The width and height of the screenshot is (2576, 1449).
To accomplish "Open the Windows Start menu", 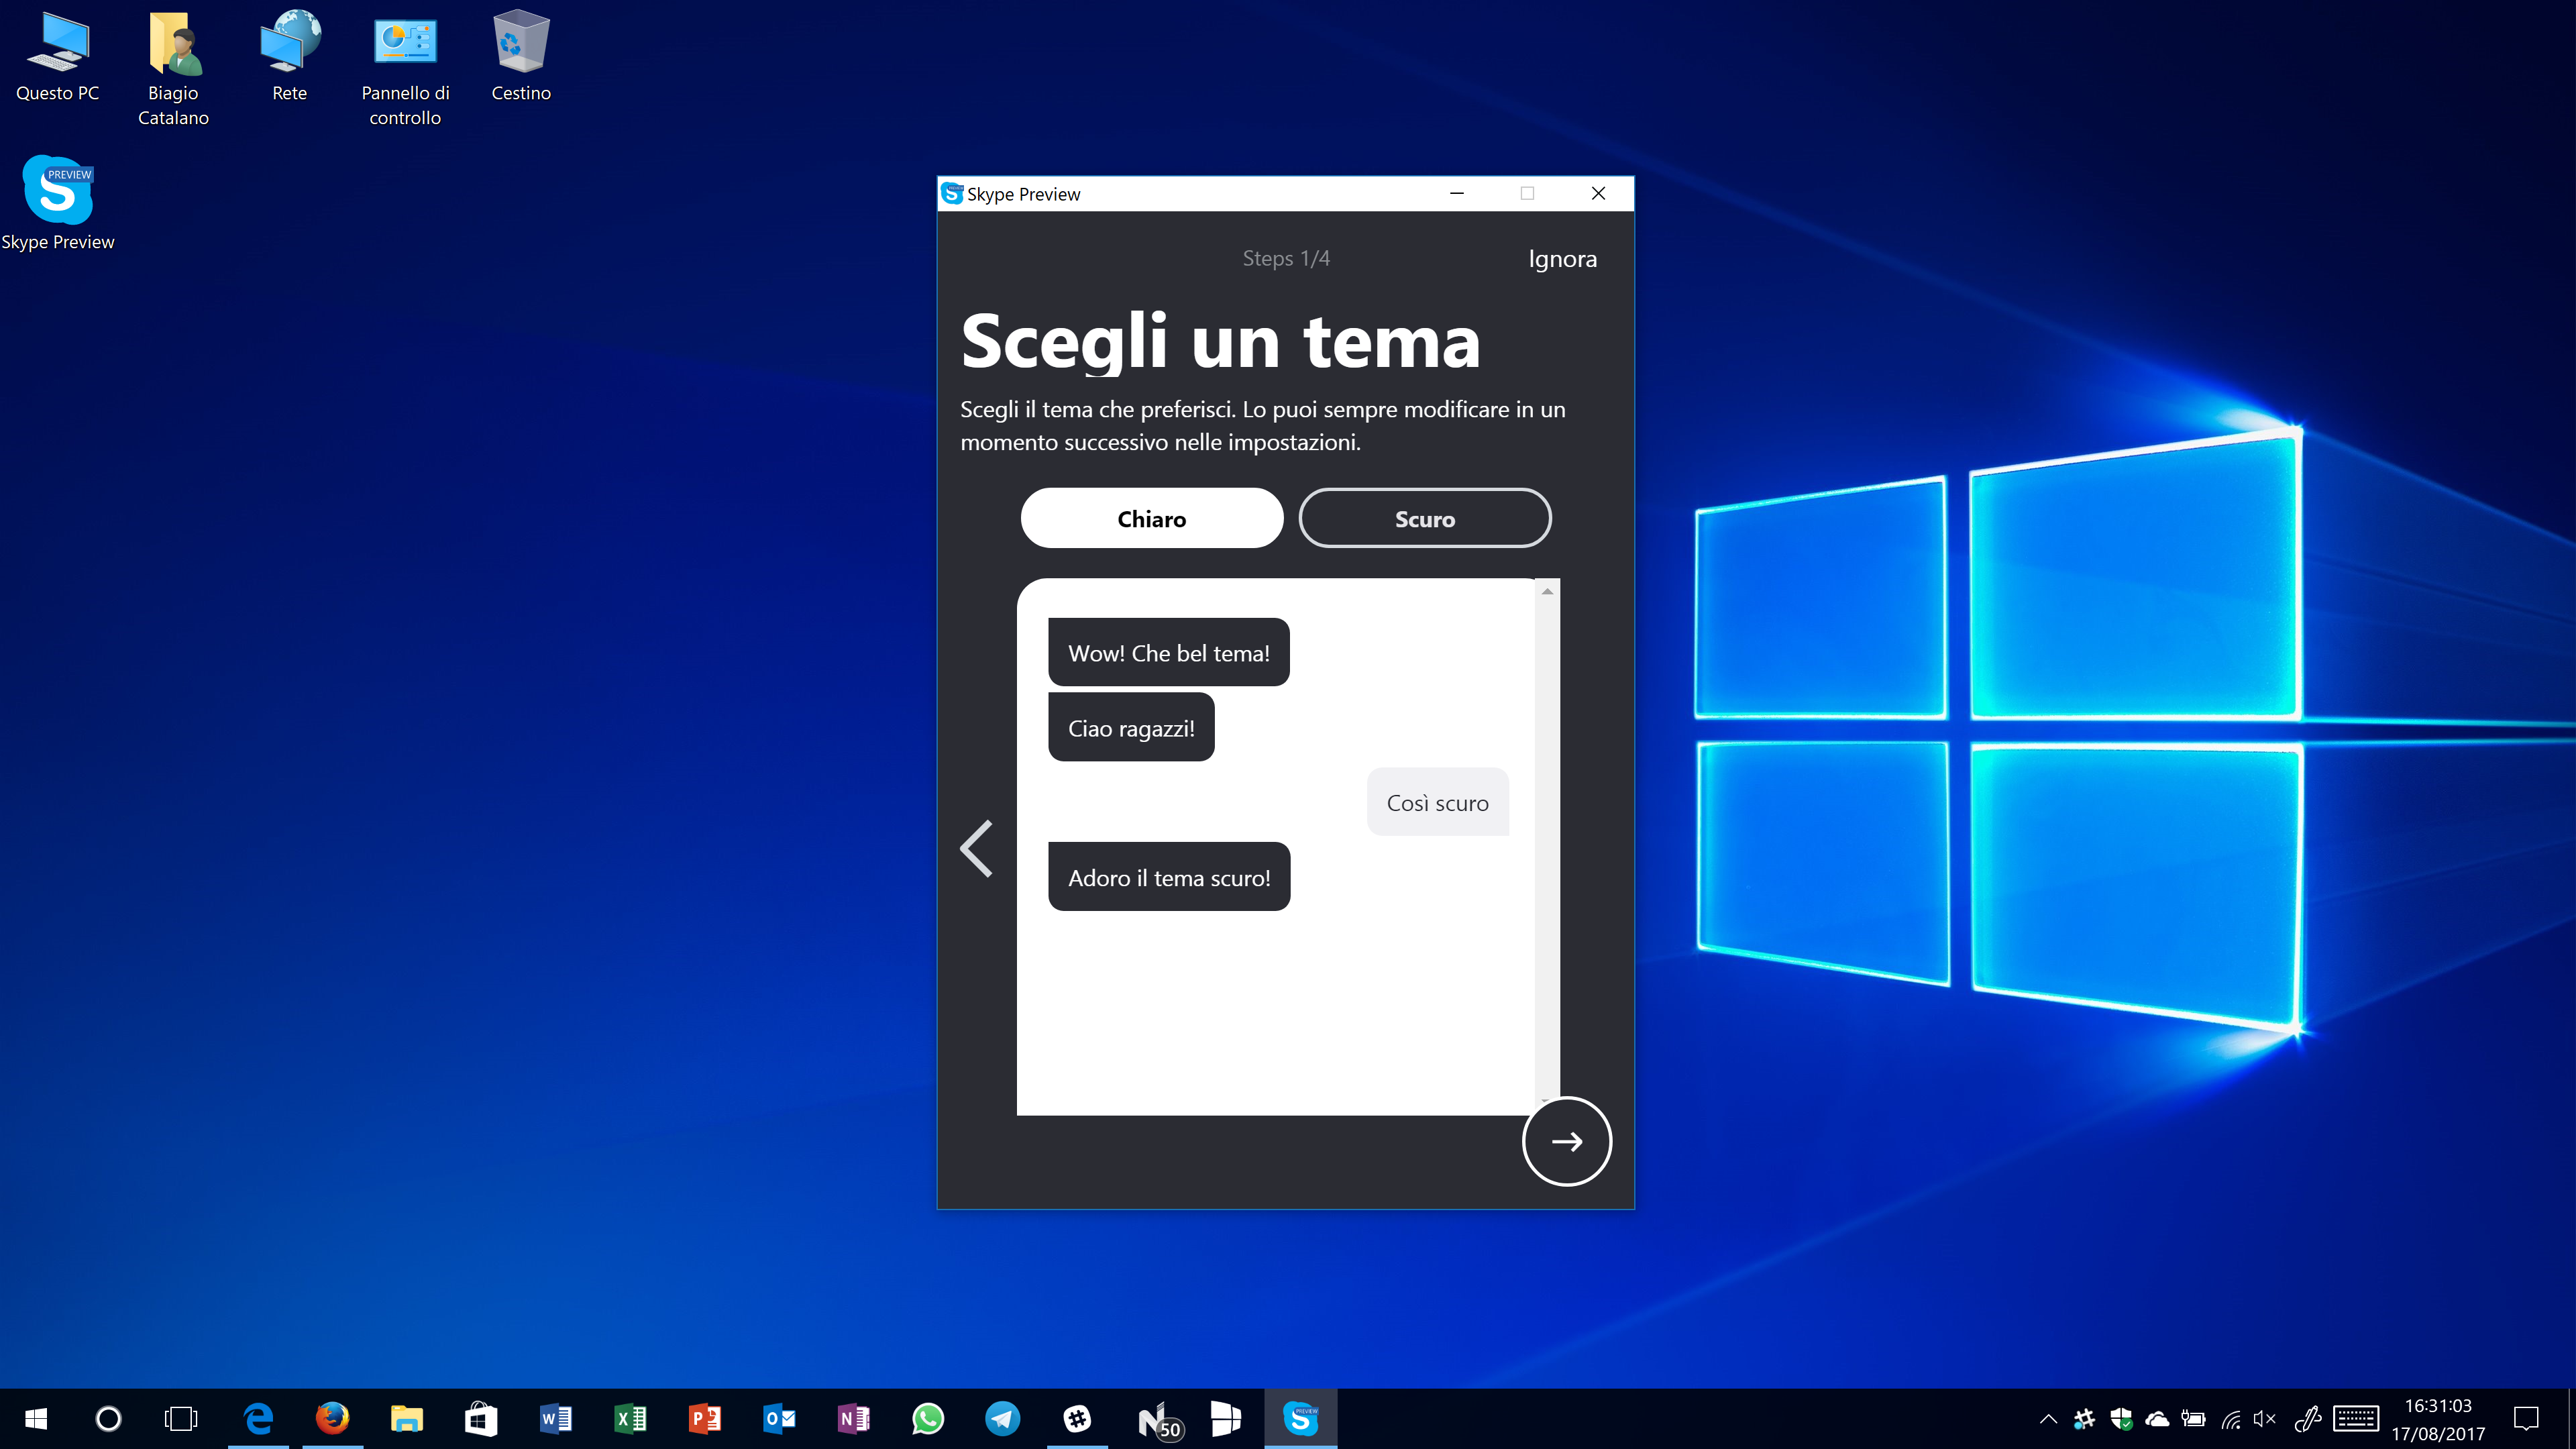I will point(36,1418).
